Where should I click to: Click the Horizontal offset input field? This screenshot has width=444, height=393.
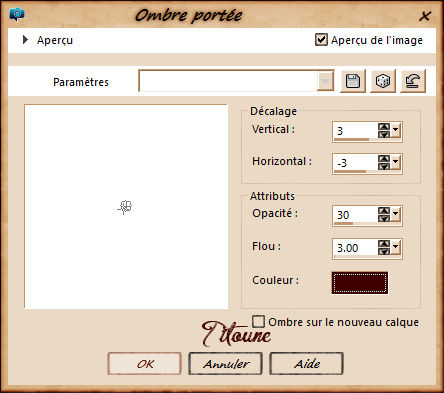pos(355,162)
